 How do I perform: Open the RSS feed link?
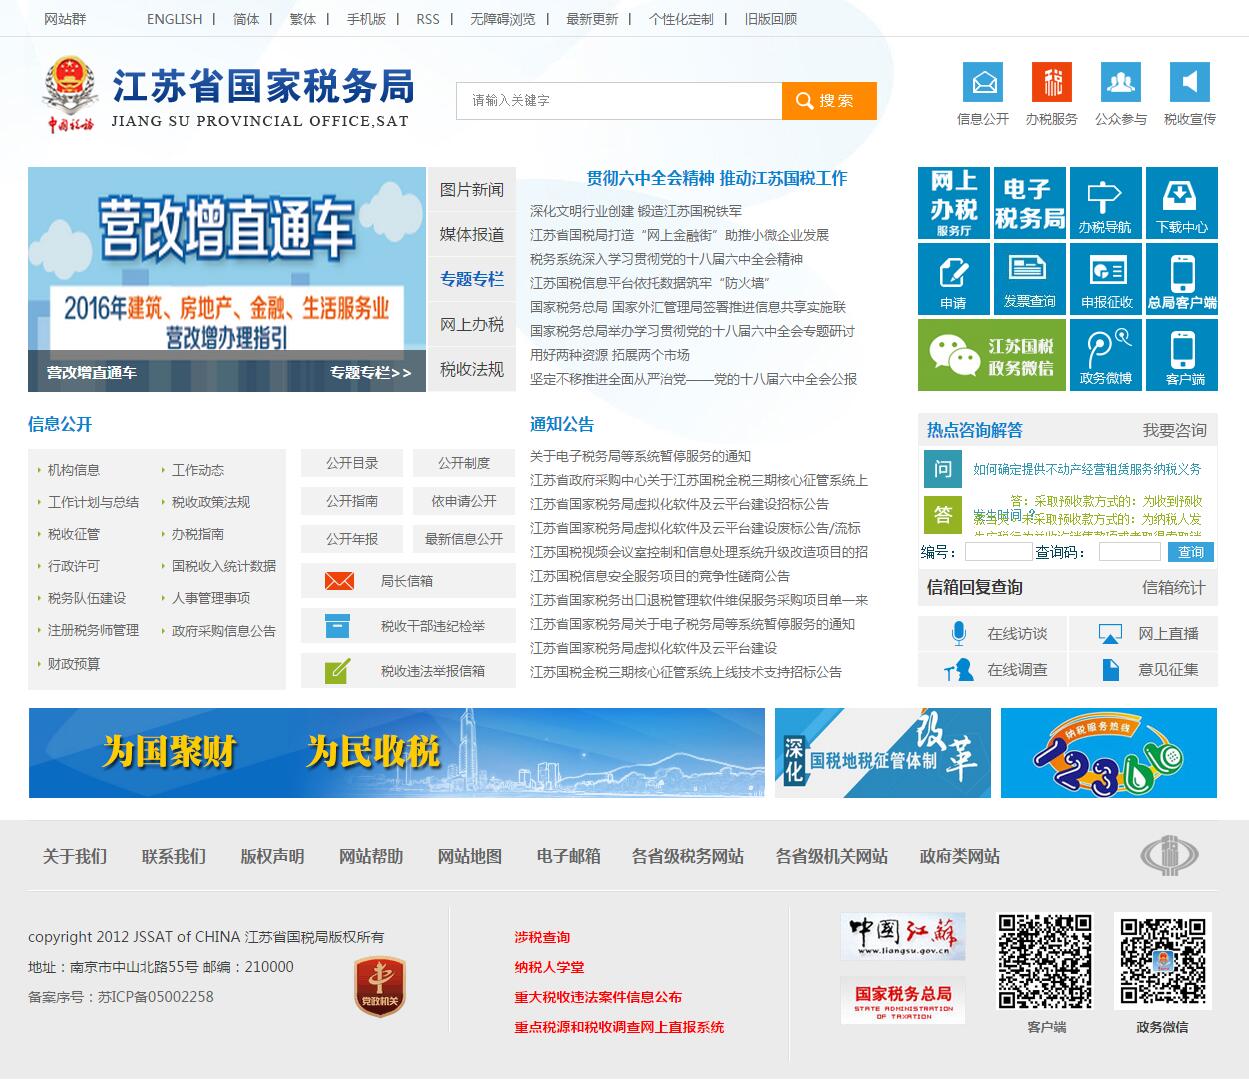point(428,19)
